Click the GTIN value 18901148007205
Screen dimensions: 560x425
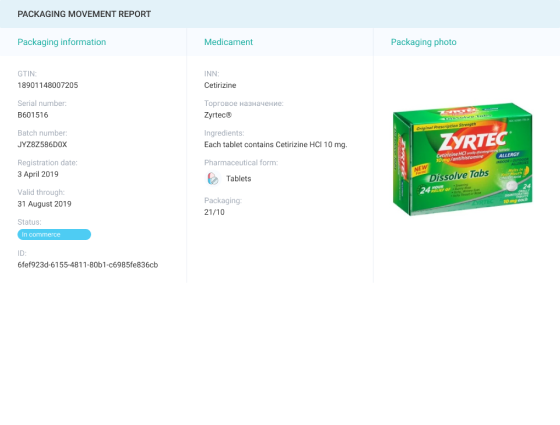[48, 85]
